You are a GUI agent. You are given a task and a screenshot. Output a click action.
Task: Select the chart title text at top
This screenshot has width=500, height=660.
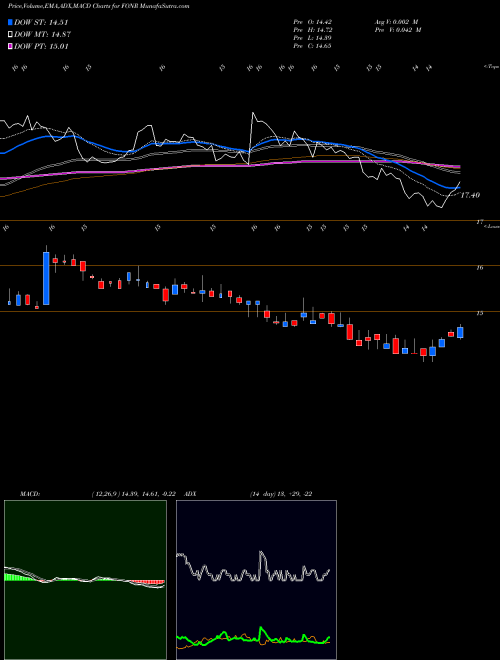click(x=98, y=6)
